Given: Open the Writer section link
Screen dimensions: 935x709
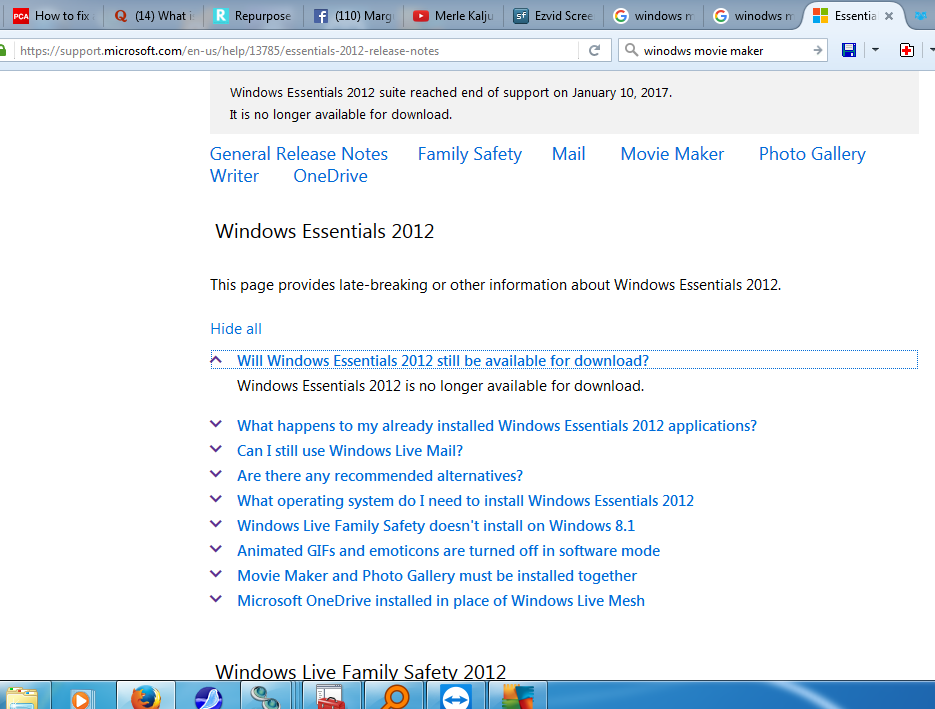Looking at the screenshot, I should (234, 176).
